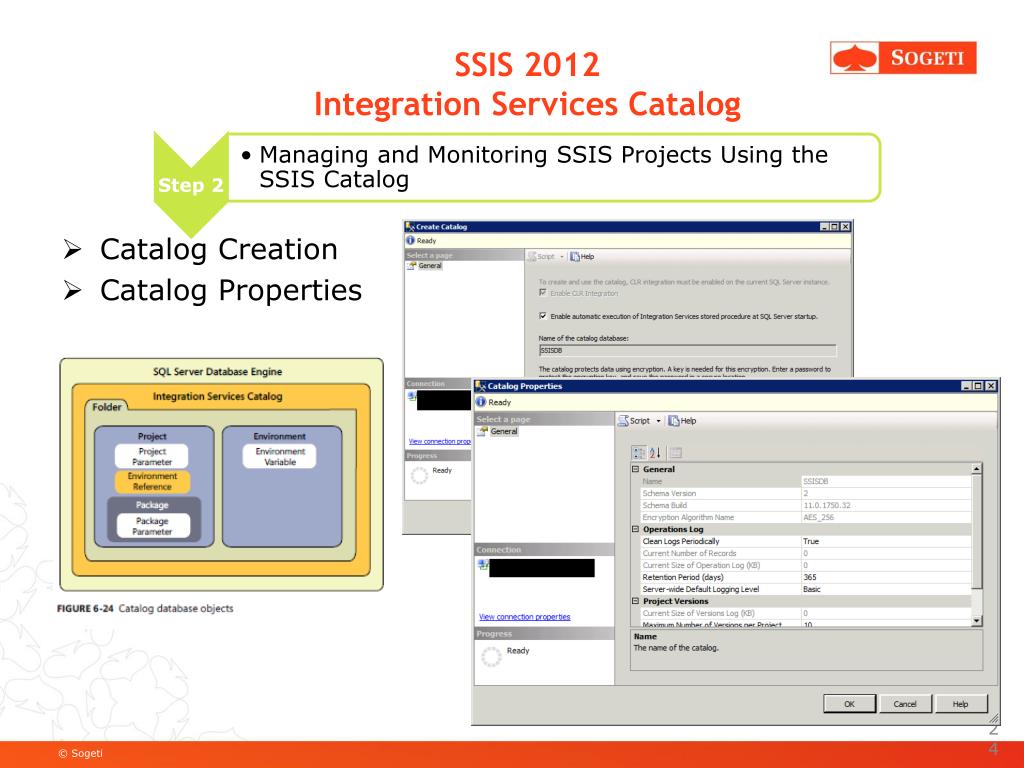Click Catalog Properties title bar icon
The image size is (1024, 768).
pos(480,386)
